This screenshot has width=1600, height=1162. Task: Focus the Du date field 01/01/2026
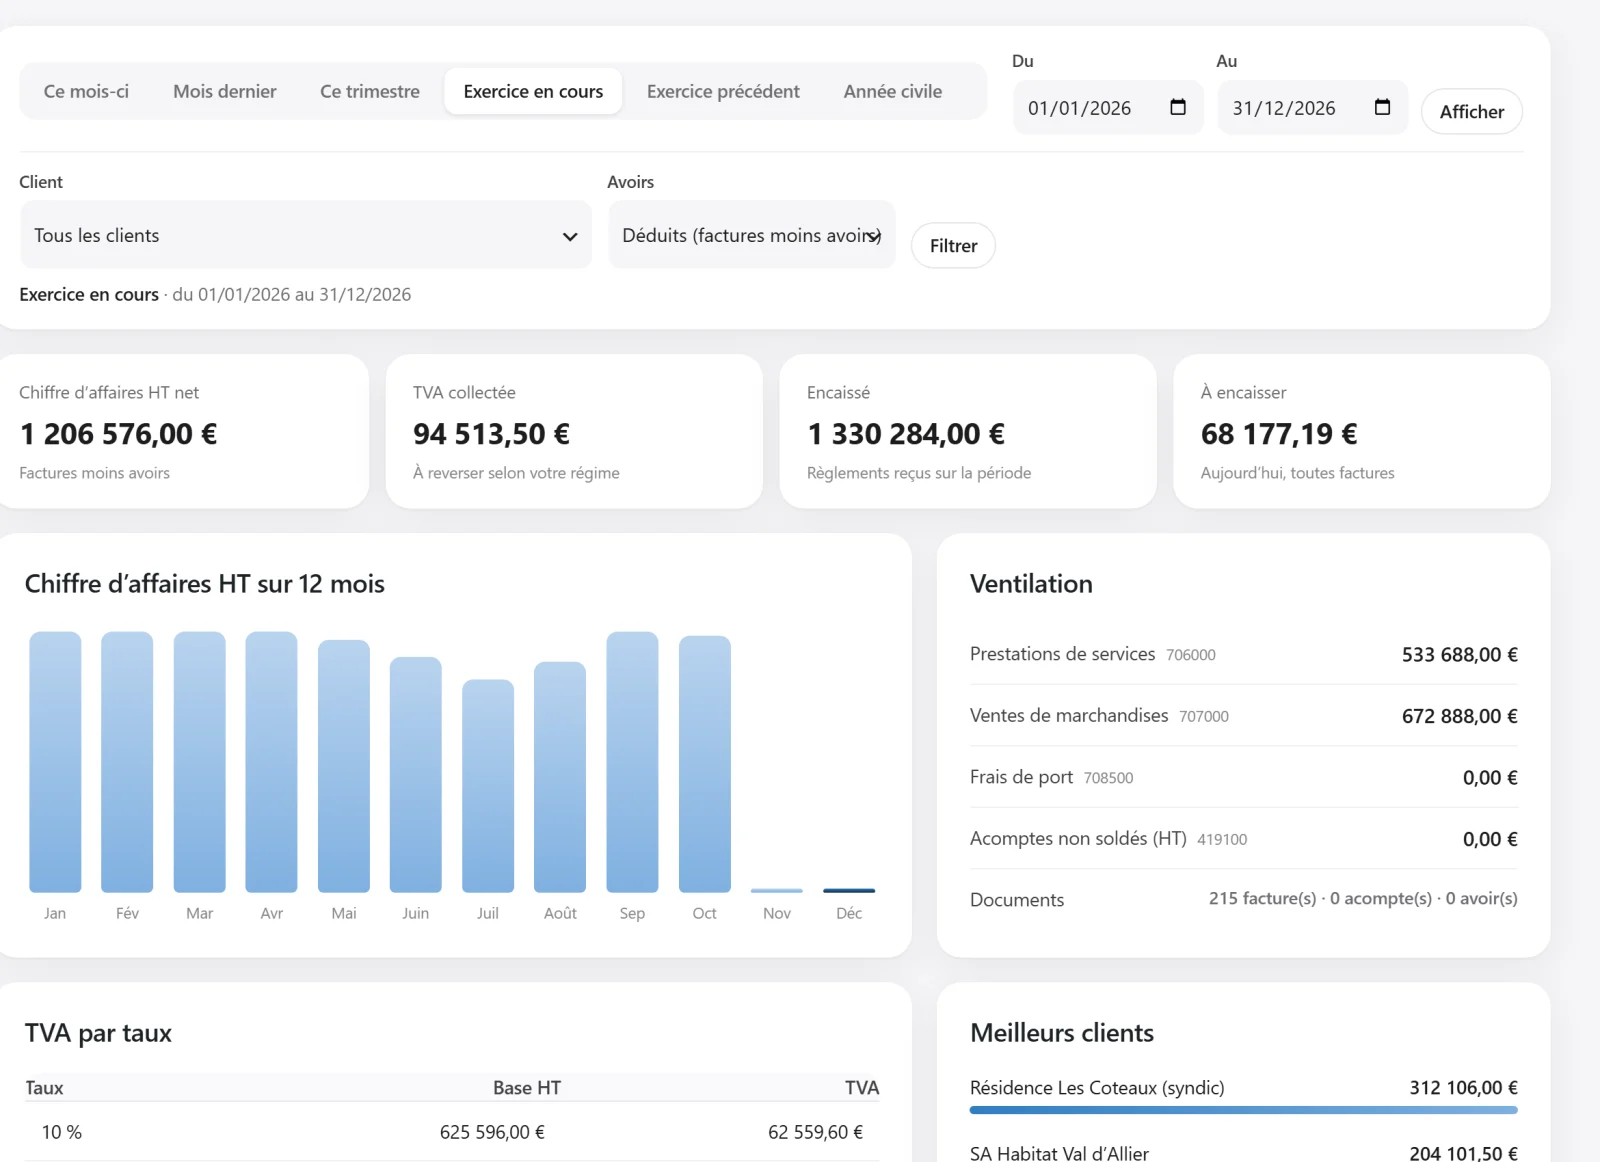click(x=1108, y=107)
